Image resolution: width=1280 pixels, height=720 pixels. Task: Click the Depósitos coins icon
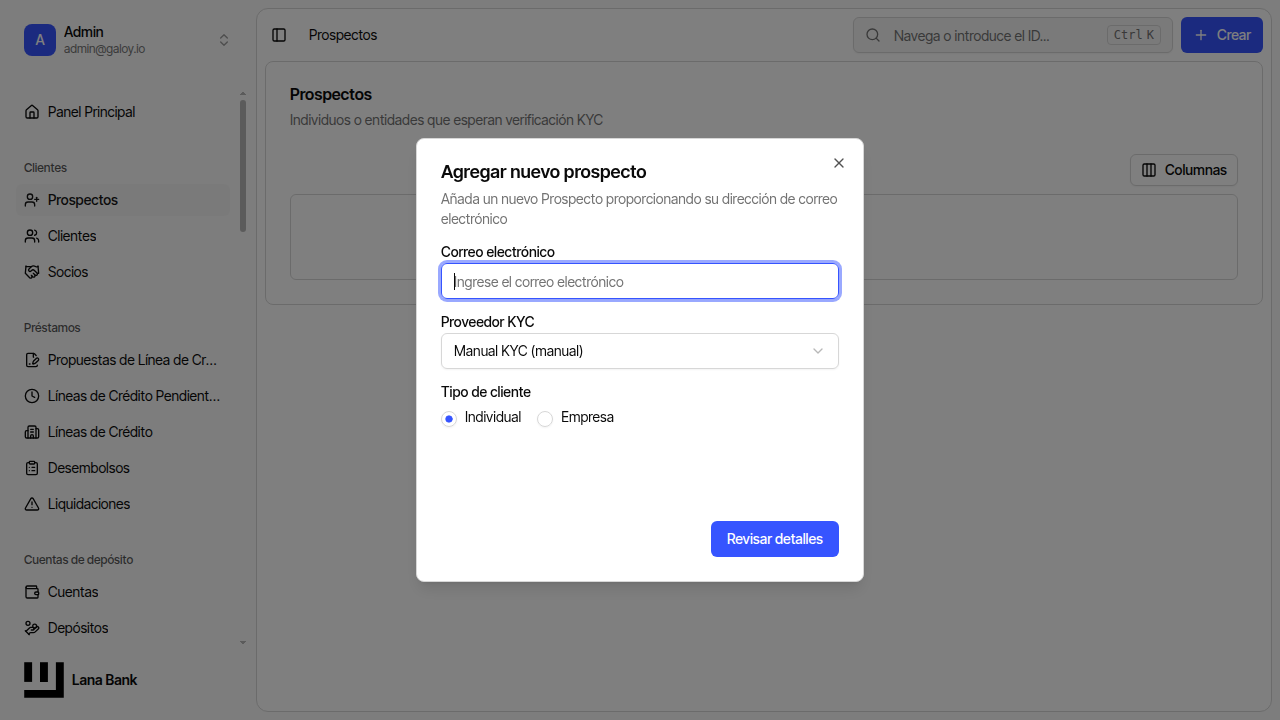point(32,628)
